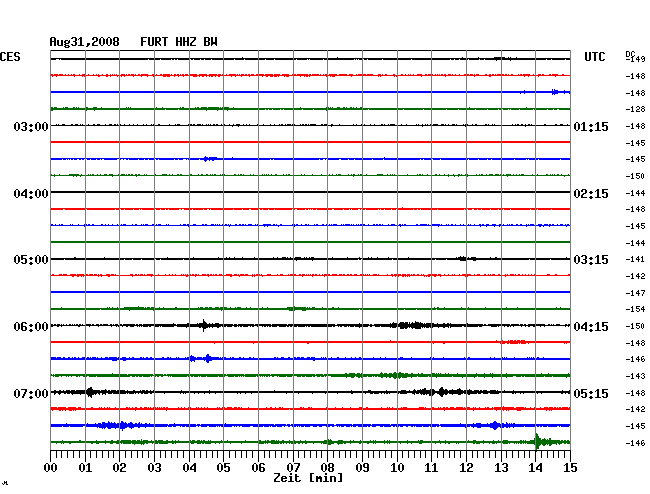Select minute 01 on the time axis
Image resolution: width=650 pixels, height=494 pixels.
click(85, 467)
